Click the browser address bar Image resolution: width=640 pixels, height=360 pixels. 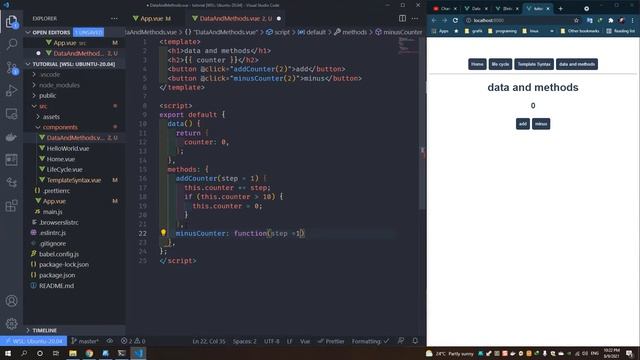pyautogui.click(x=518, y=20)
